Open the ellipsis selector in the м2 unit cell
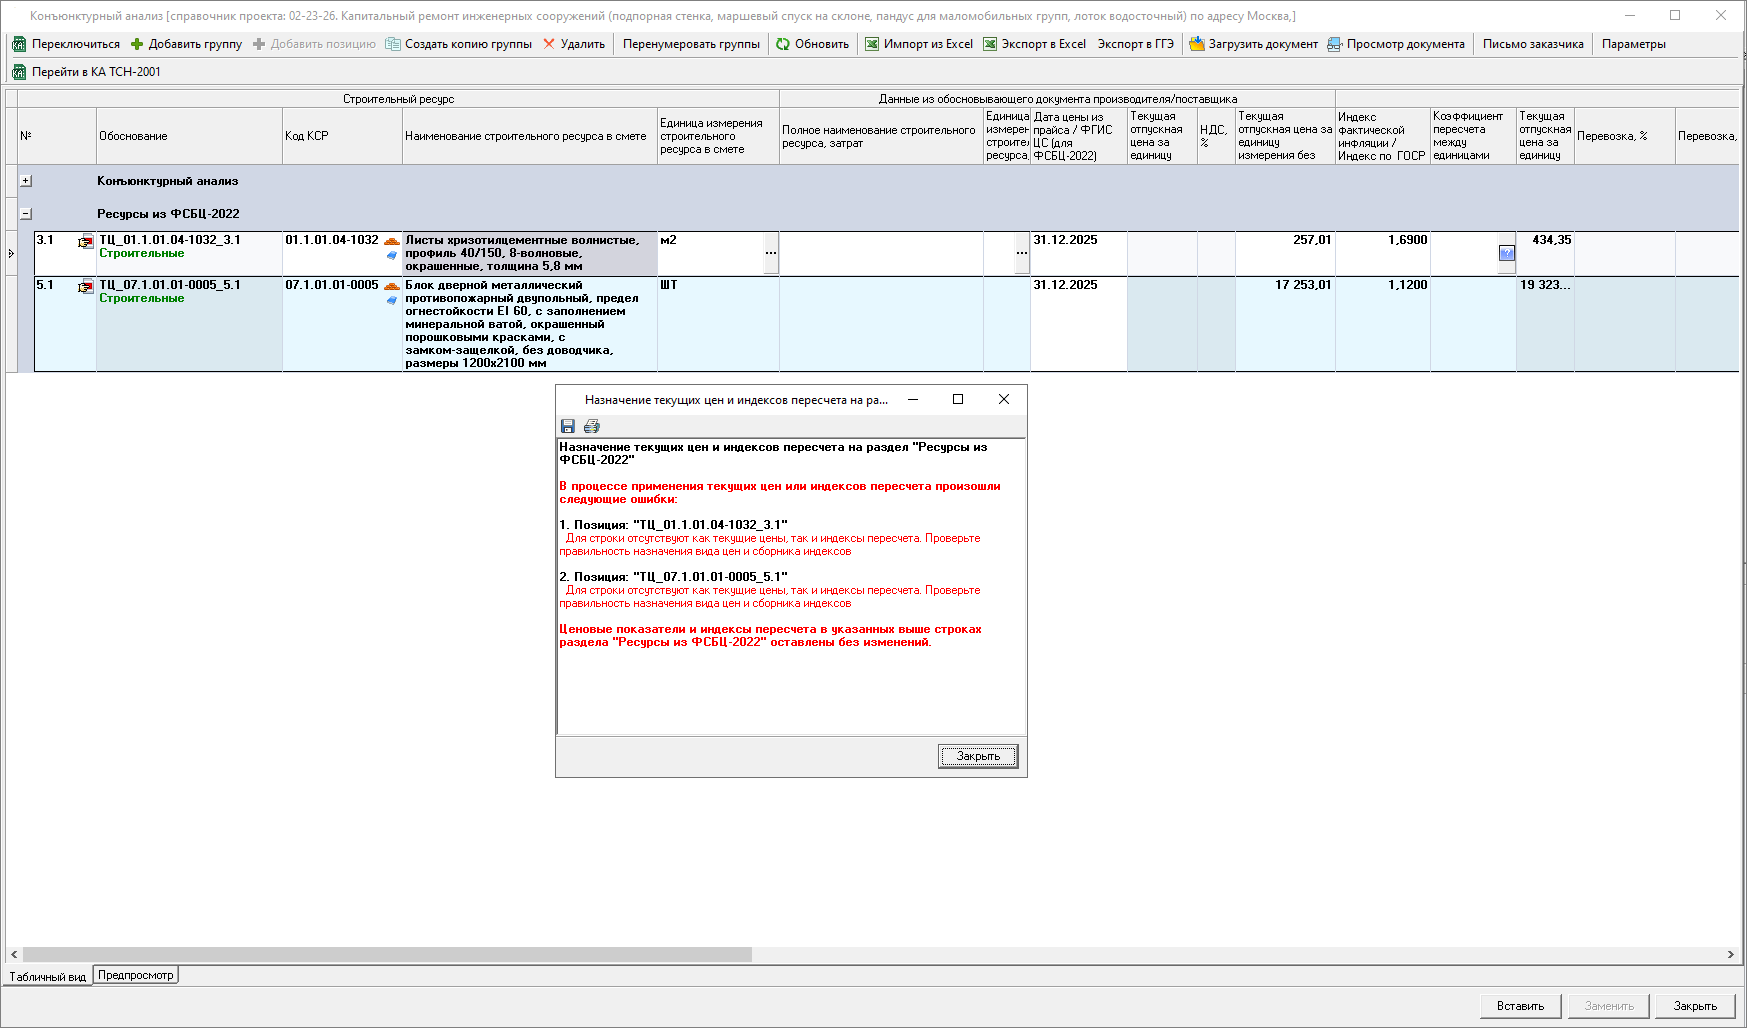This screenshot has height=1028, width=1747. [770, 253]
